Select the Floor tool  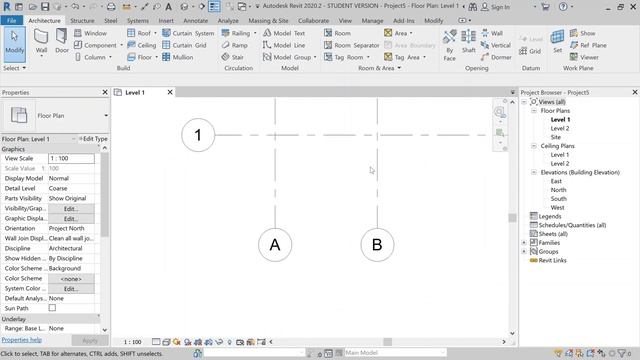[x=140, y=57]
